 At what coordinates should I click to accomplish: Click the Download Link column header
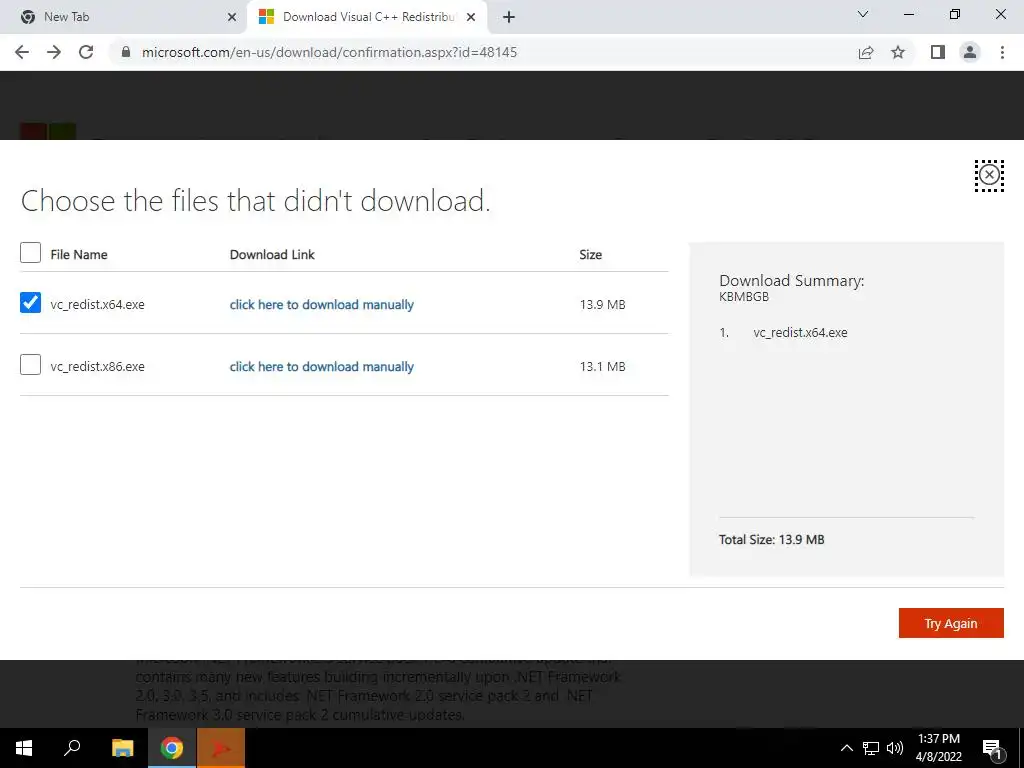click(x=272, y=255)
